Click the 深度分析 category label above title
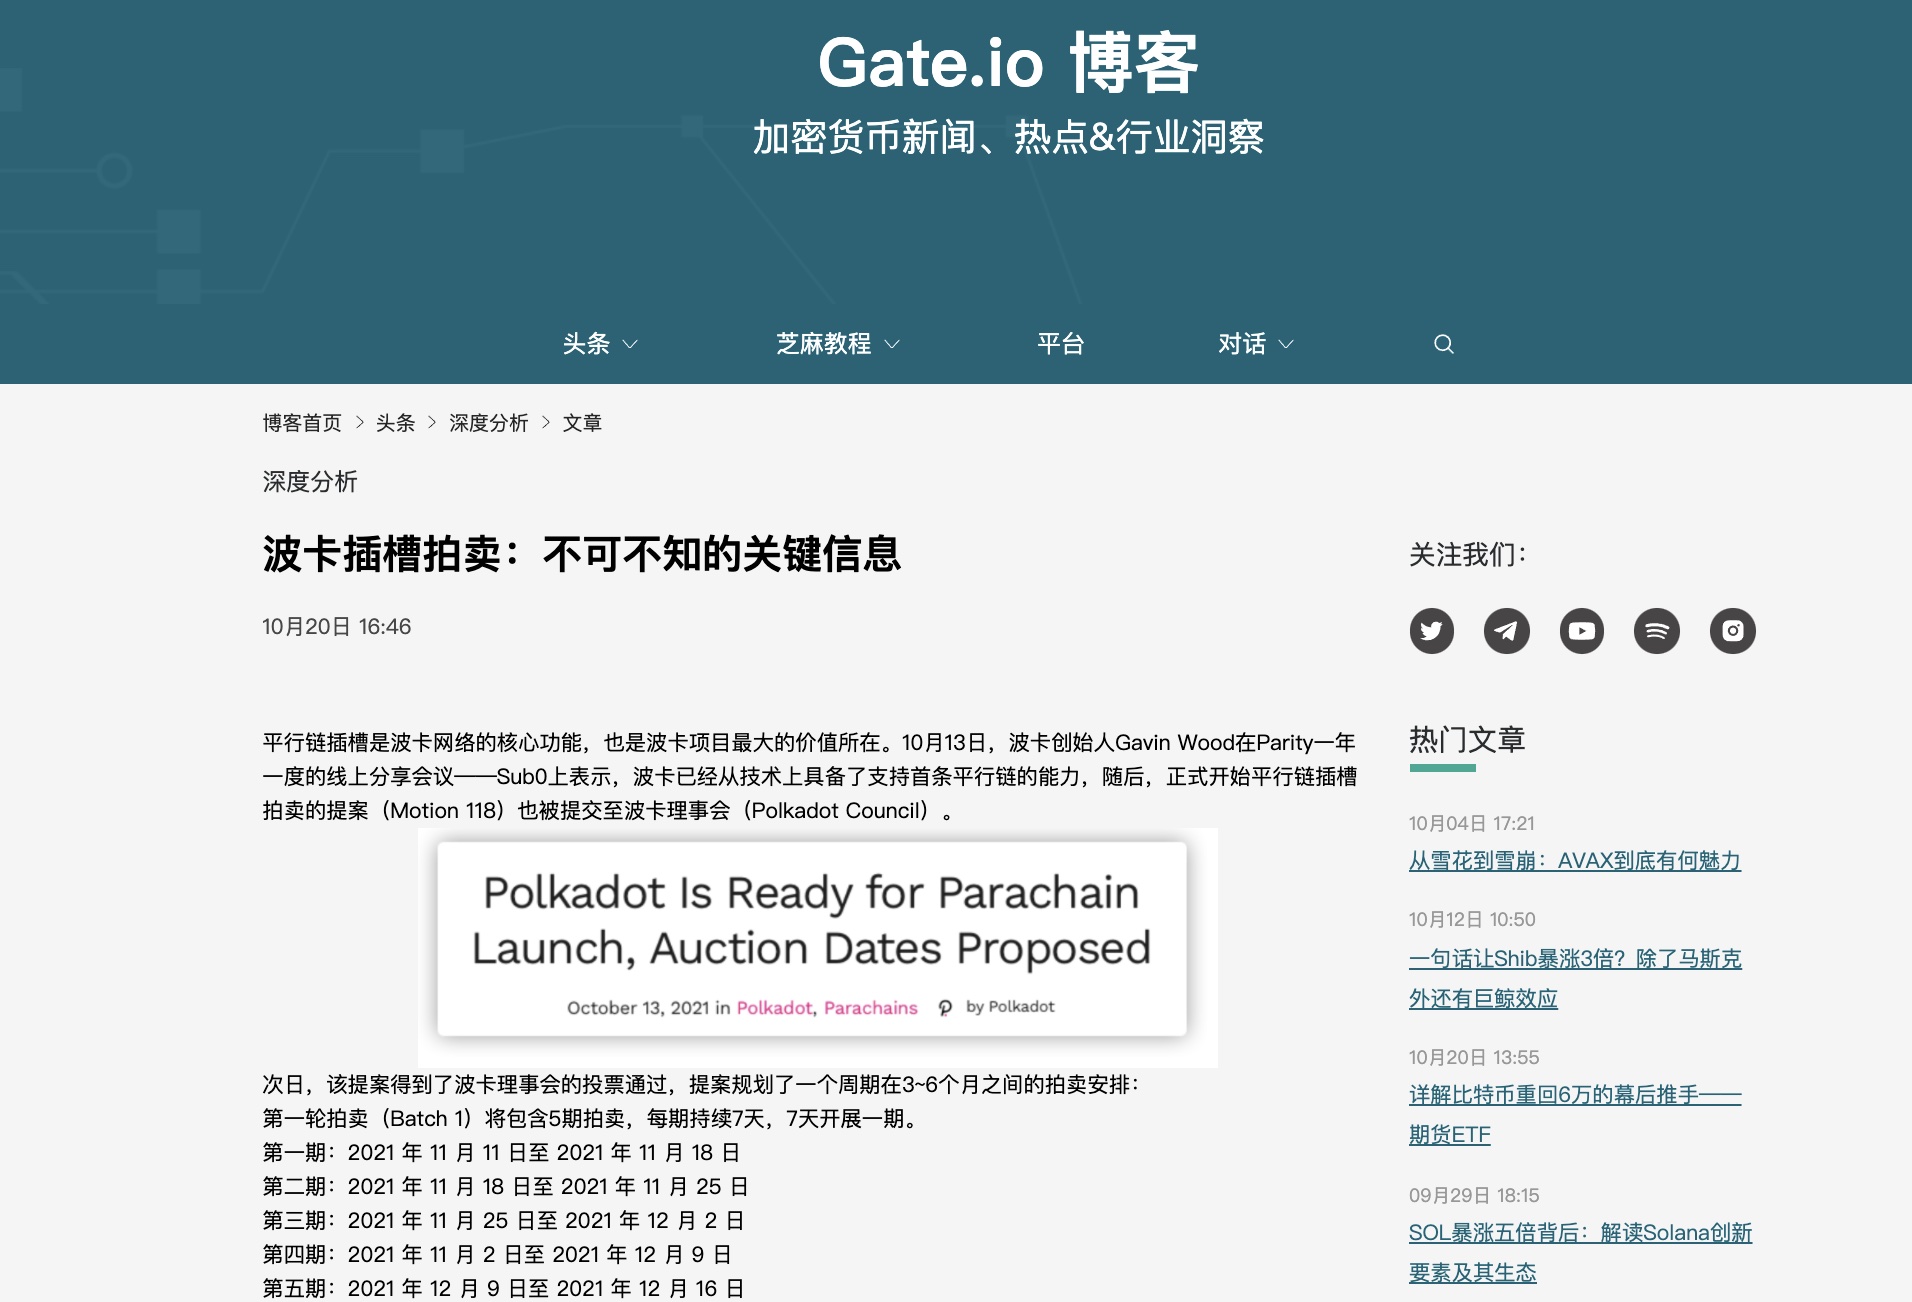 310,482
